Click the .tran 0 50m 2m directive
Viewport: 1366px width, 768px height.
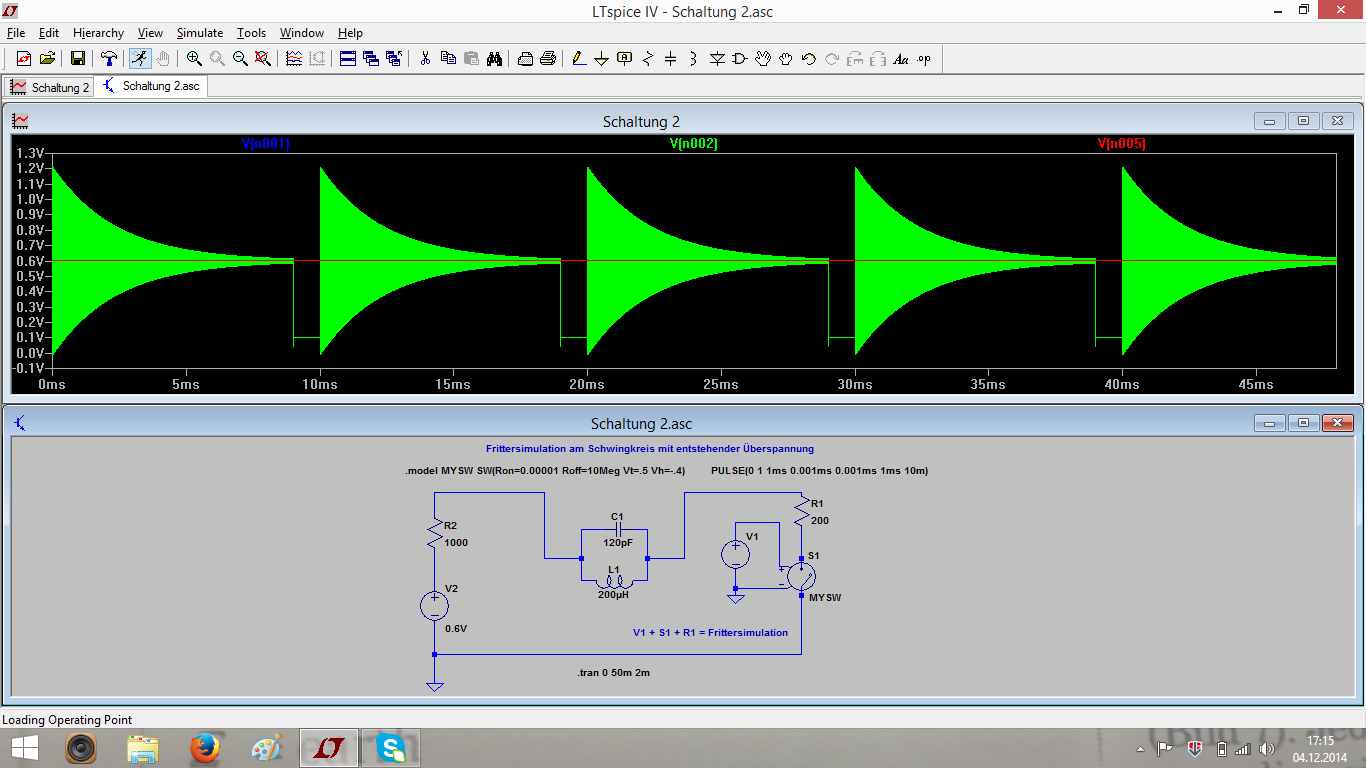(x=613, y=673)
